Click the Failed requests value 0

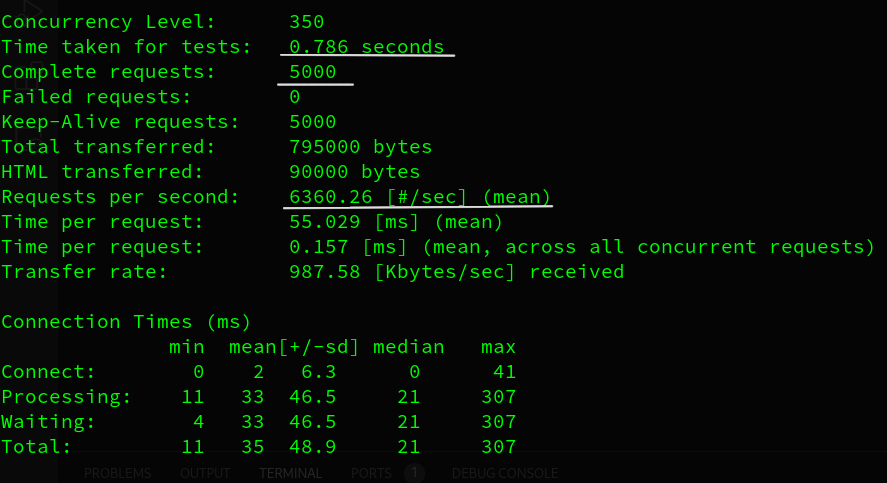click(295, 97)
